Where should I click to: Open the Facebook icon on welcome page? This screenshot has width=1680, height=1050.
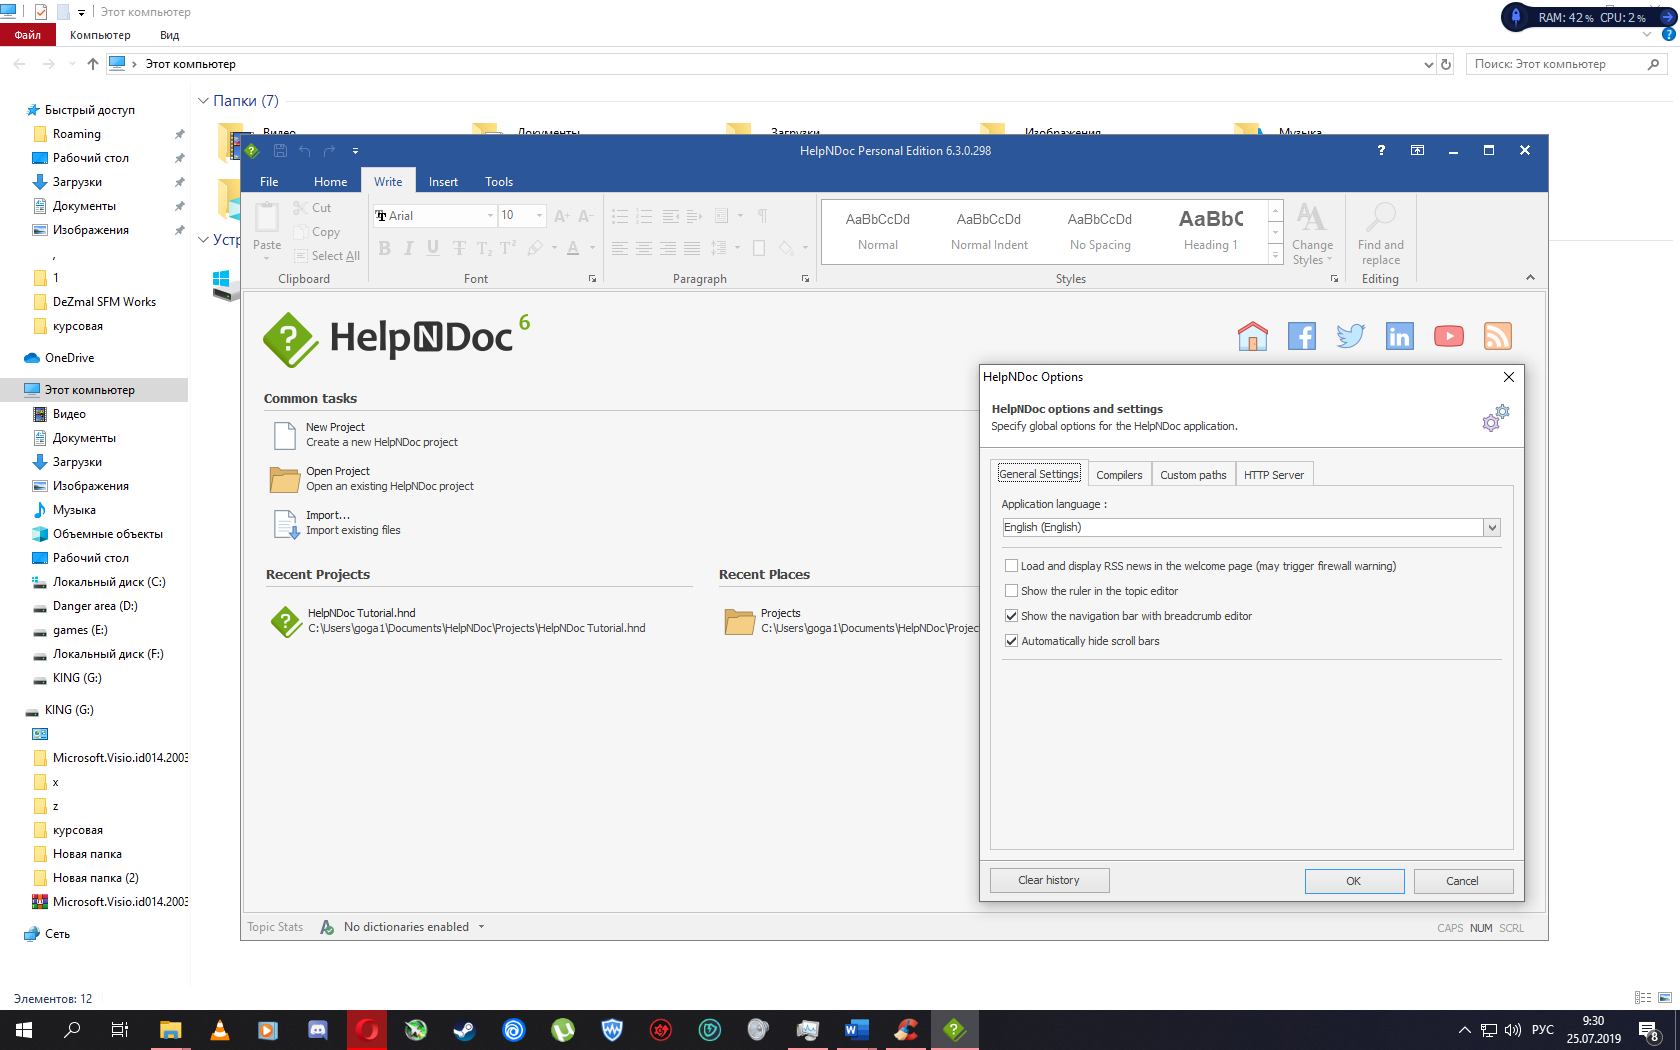click(1301, 336)
